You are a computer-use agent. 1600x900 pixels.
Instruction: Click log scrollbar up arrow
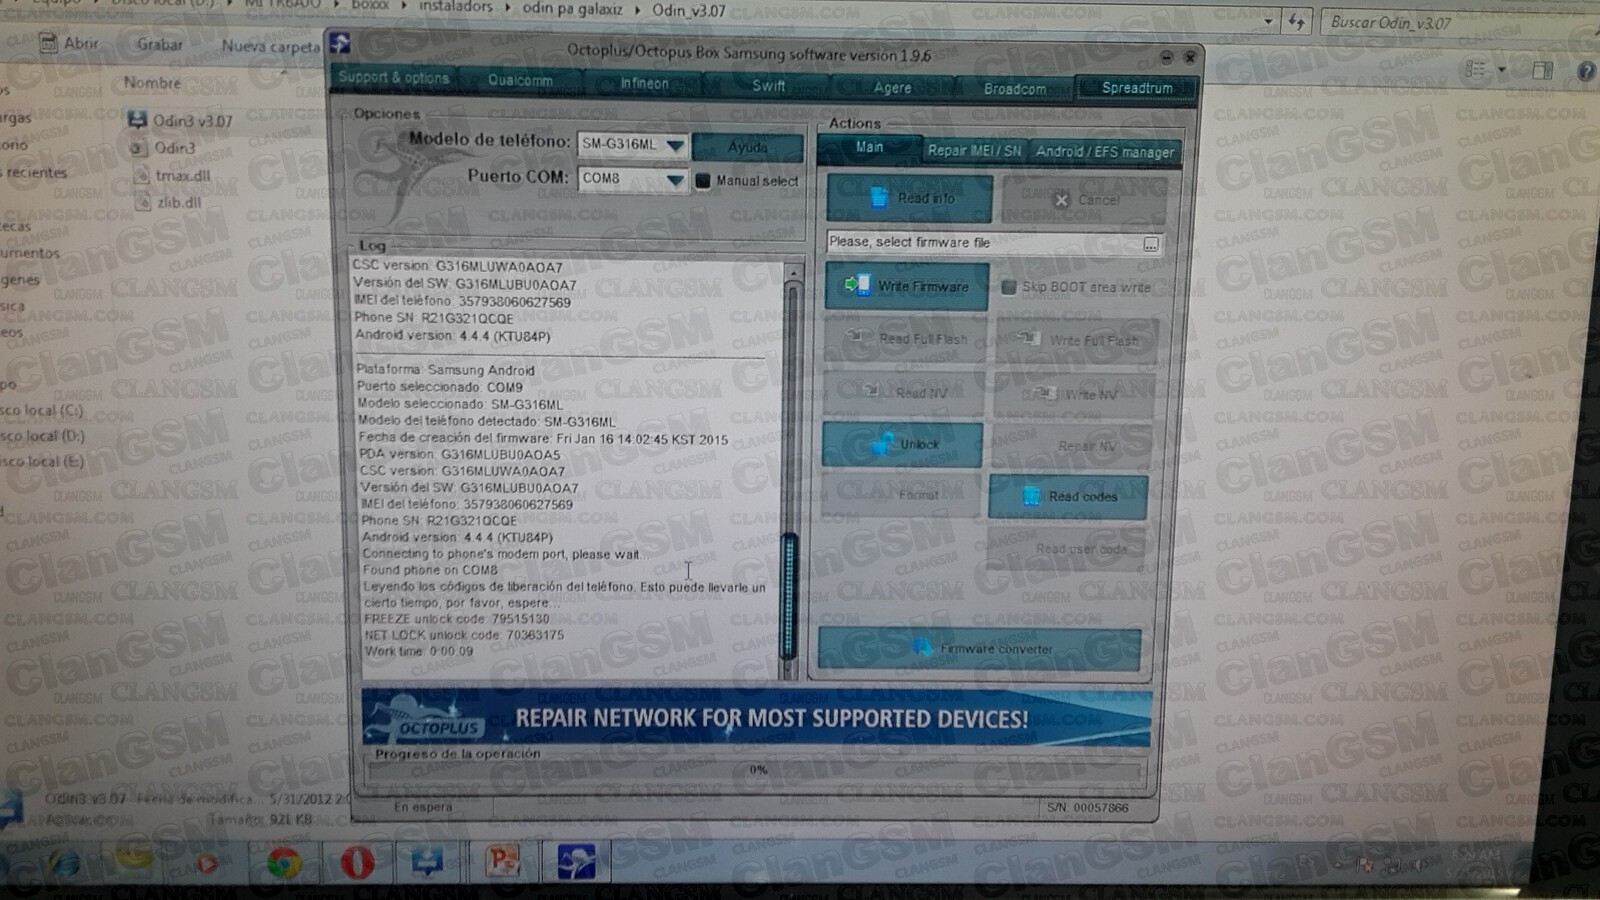(792, 271)
